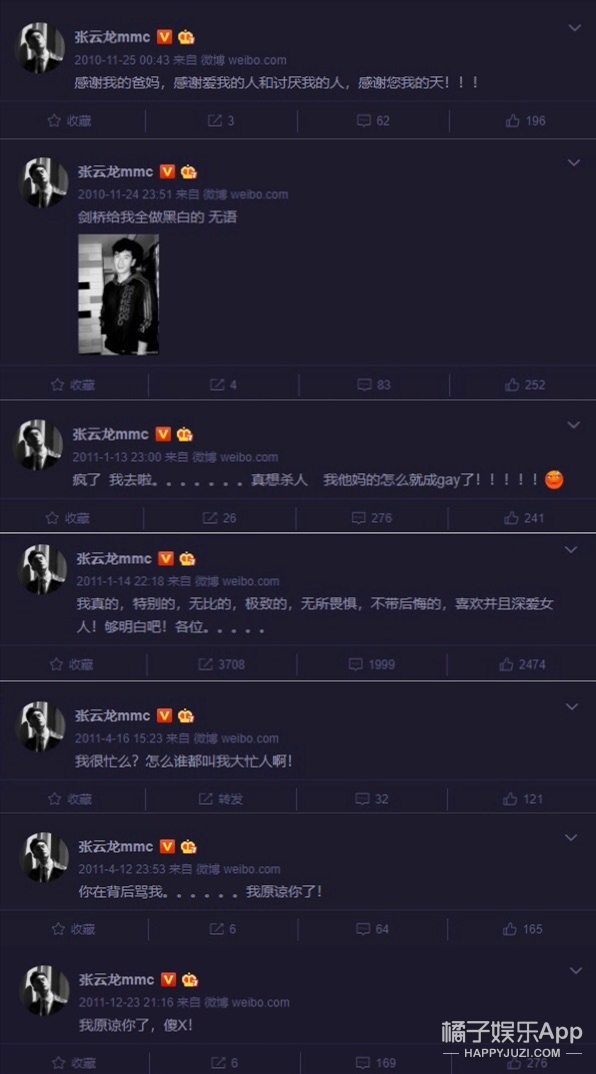Screen dimensions: 596x1074
Task: Like the post with 165 likes
Action: click(523, 929)
